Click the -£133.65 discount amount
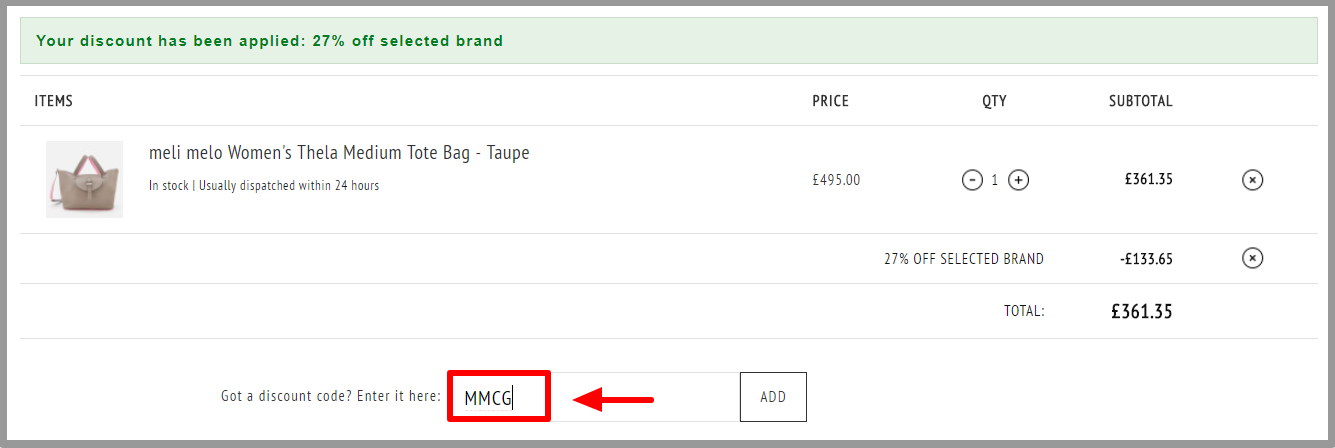This screenshot has width=1335, height=448. click(x=1146, y=259)
